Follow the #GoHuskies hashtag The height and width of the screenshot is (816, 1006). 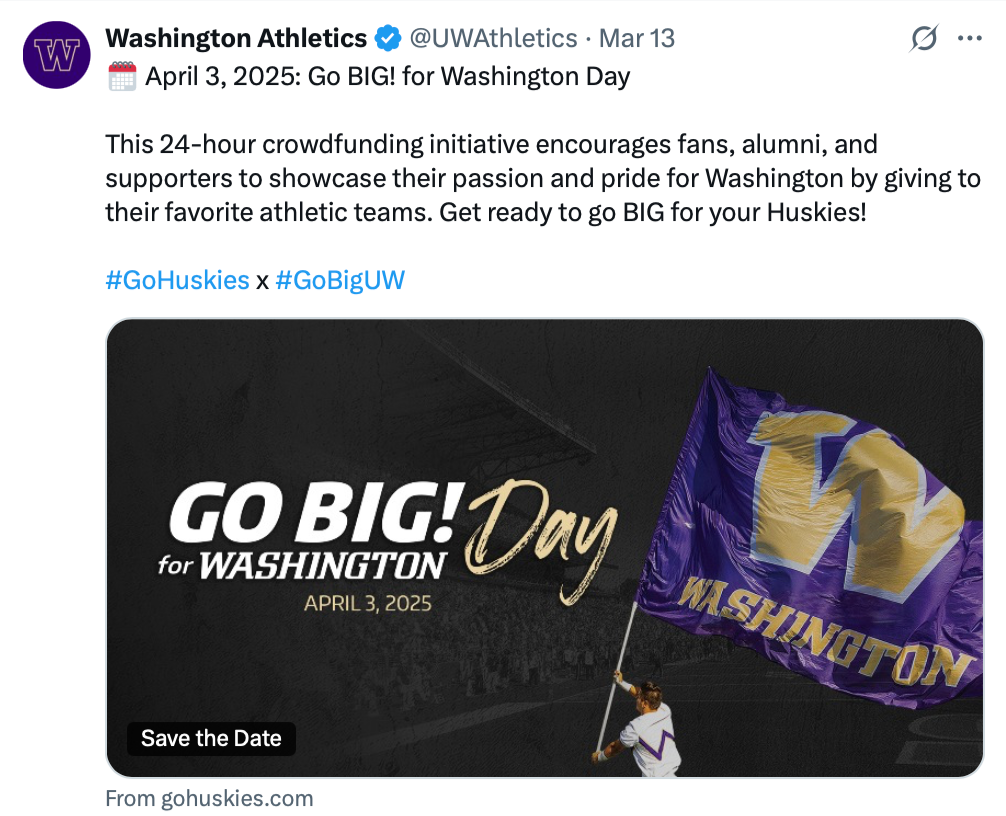(x=178, y=280)
